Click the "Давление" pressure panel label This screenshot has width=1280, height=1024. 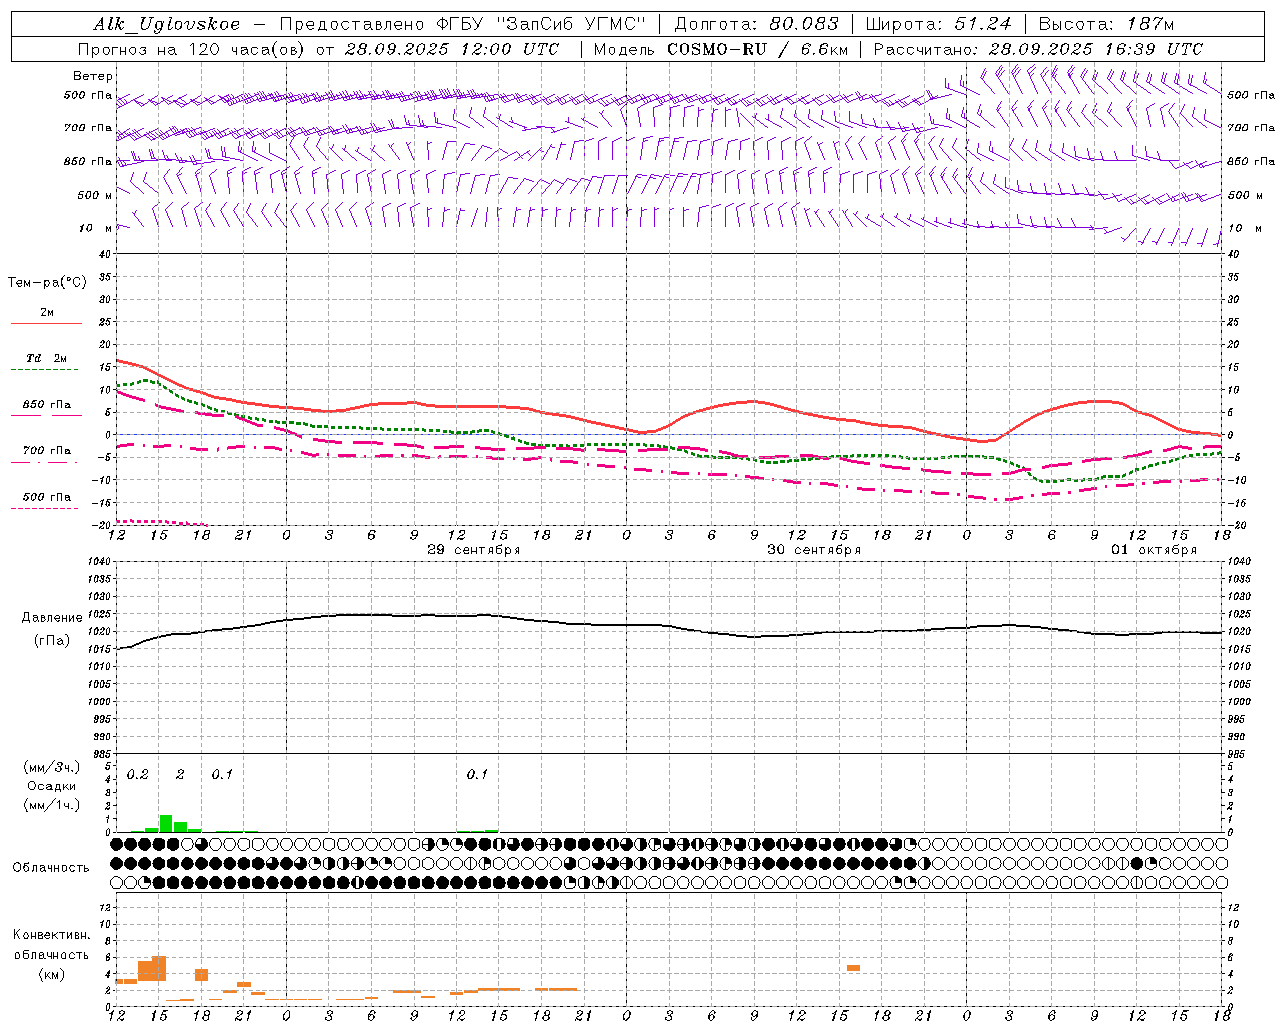click(x=52, y=618)
